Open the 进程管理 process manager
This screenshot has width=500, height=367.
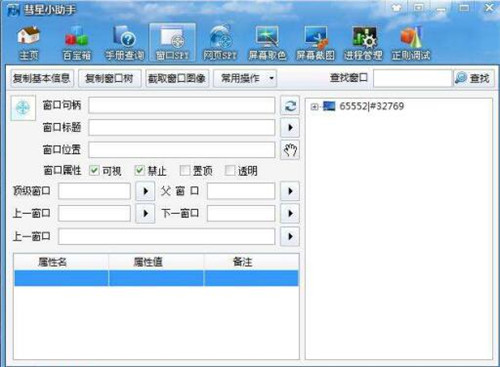(x=363, y=43)
